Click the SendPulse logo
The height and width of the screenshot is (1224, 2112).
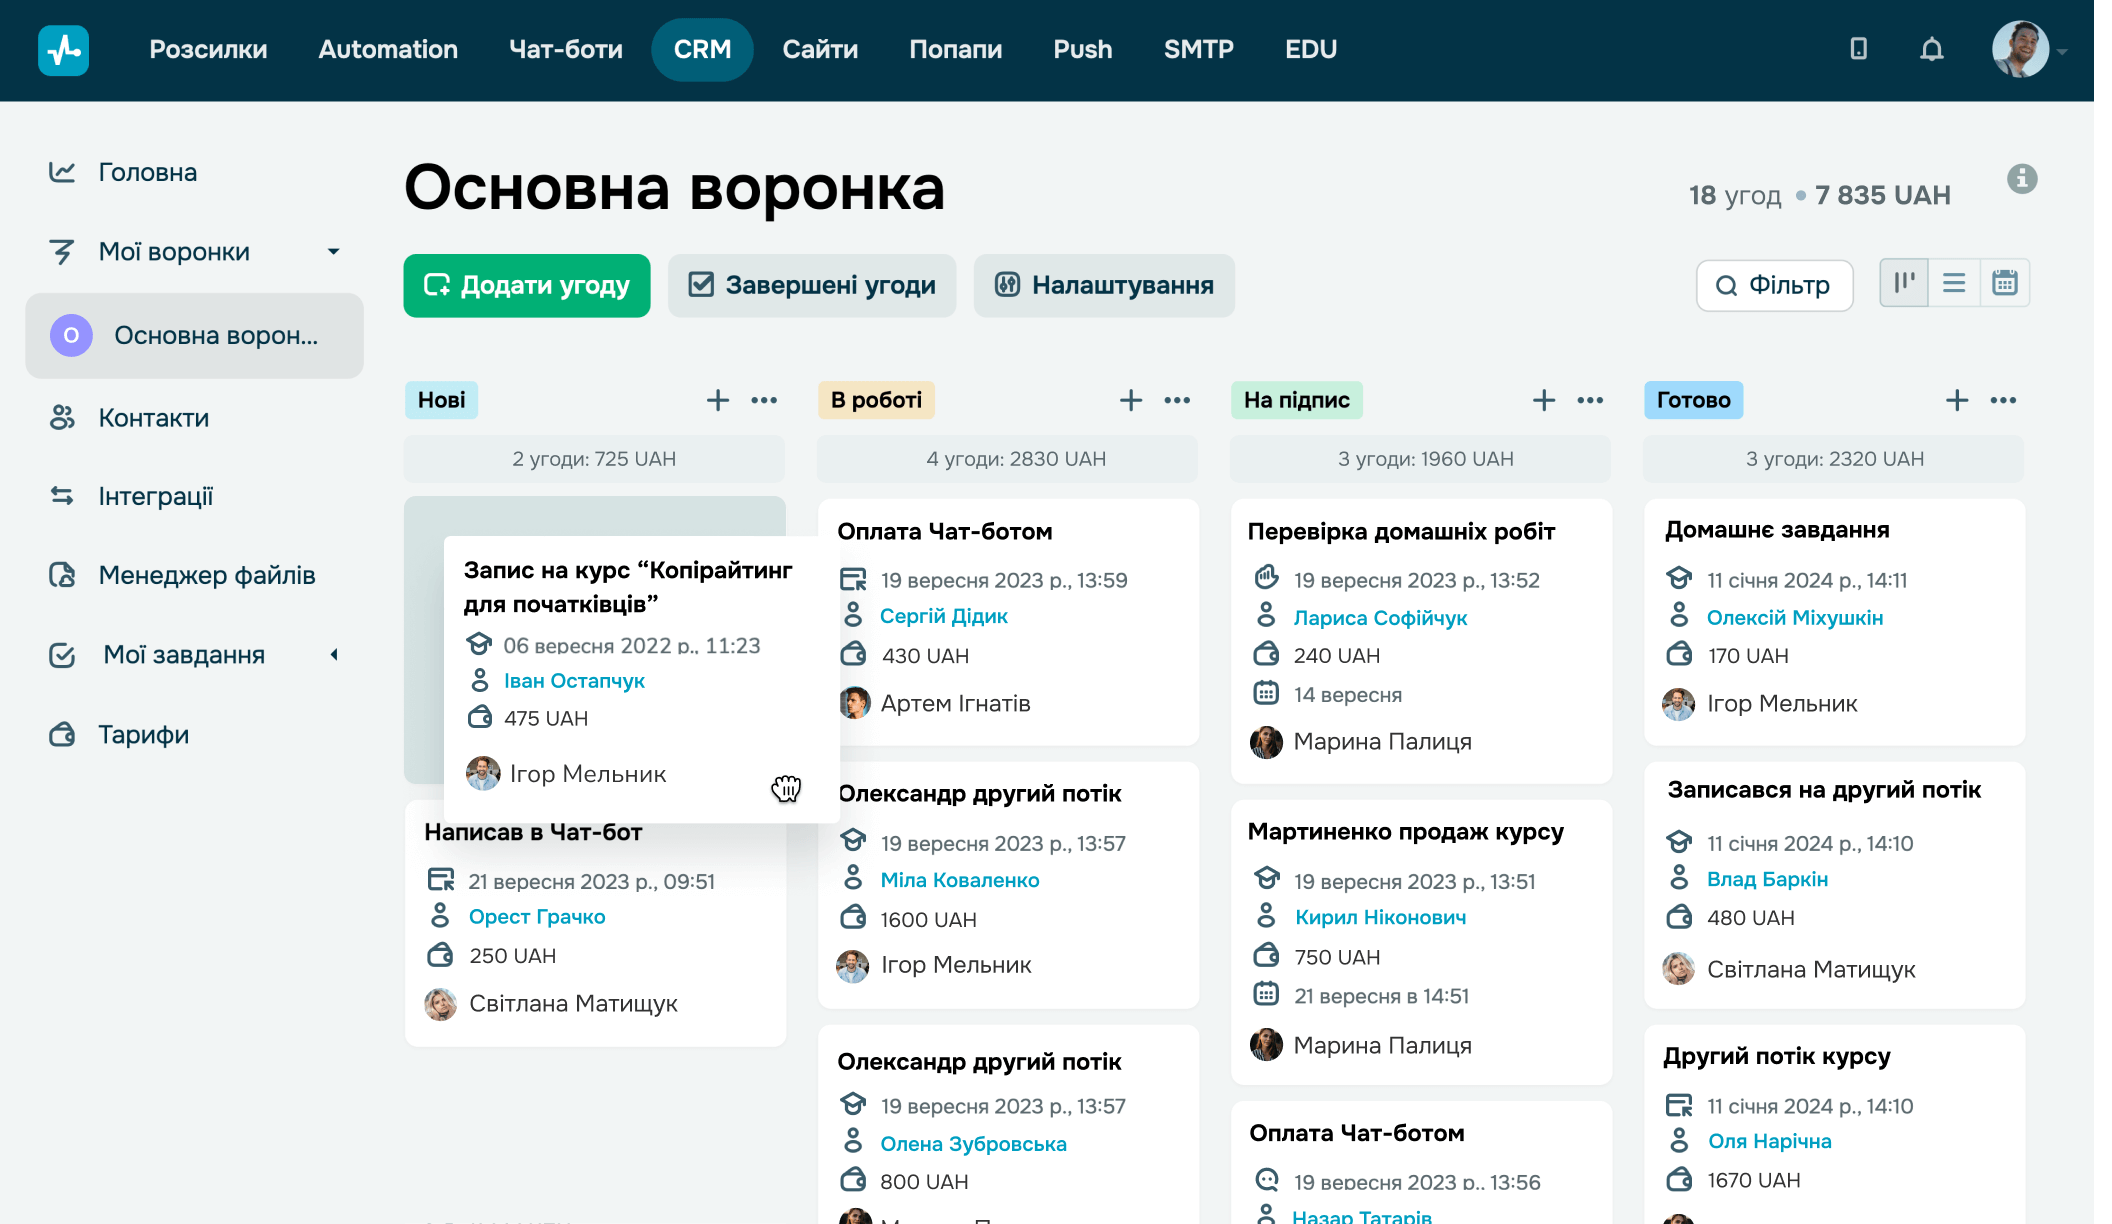(63, 49)
